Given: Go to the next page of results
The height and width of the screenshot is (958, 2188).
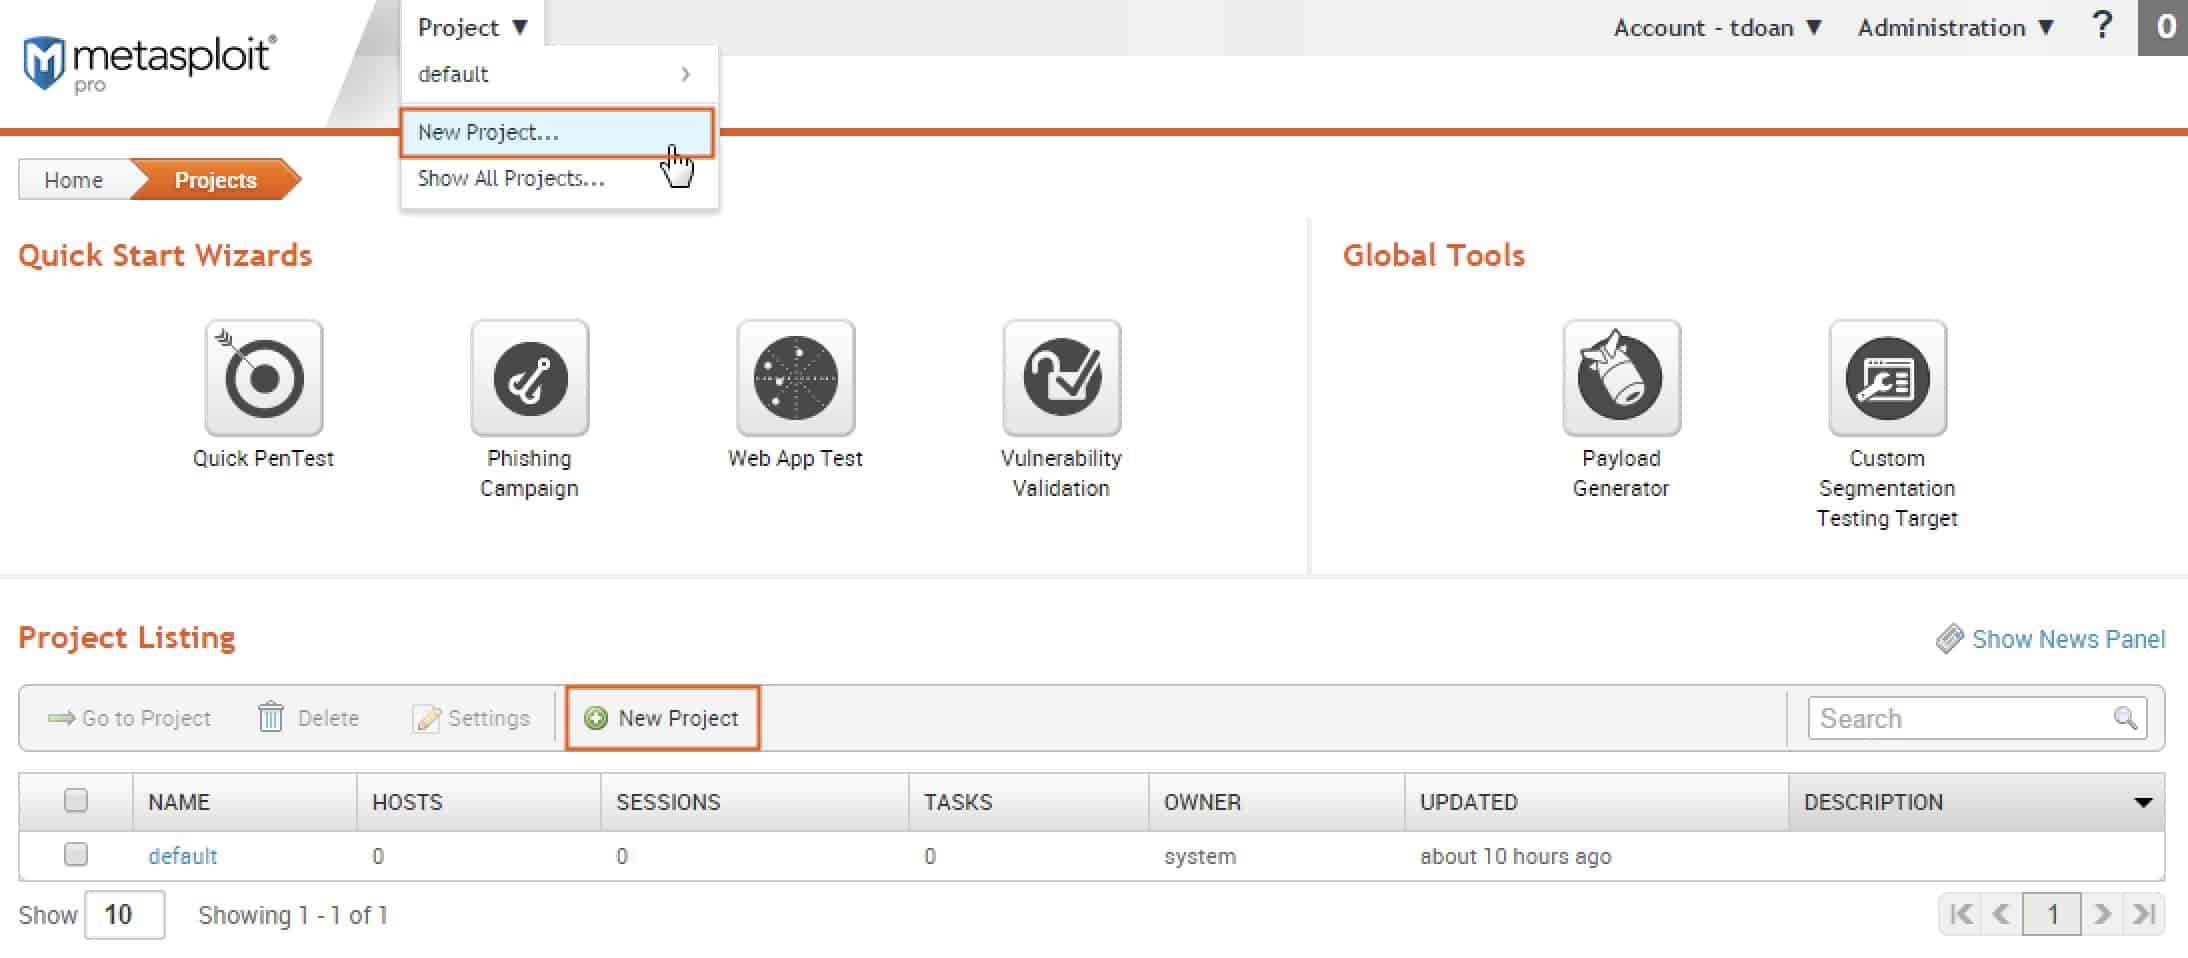Looking at the screenshot, I should point(2103,914).
